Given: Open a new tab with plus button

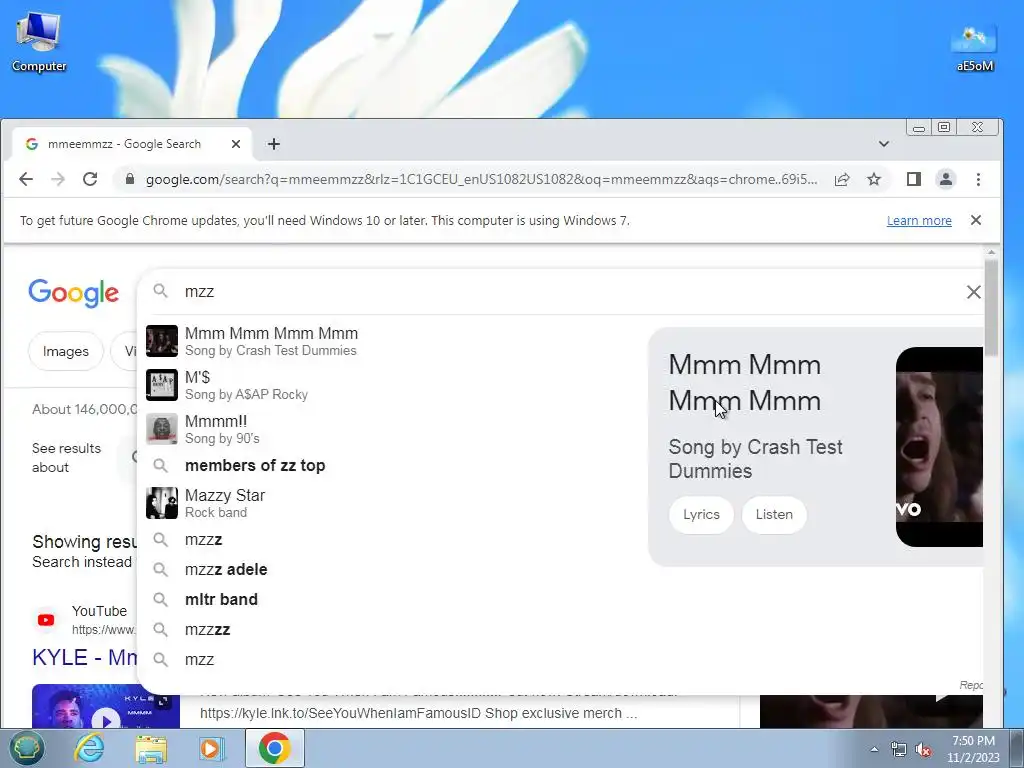Looking at the screenshot, I should coord(274,144).
